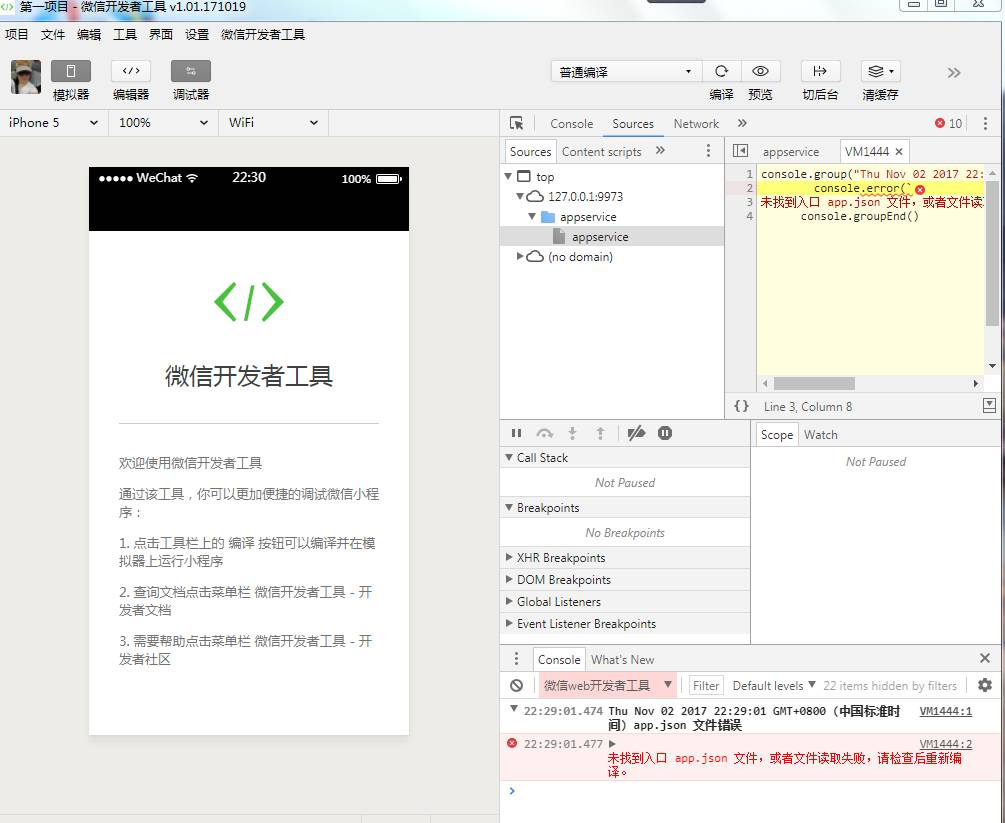Open the 微信开发者工具 menu
This screenshot has width=1005, height=823.
263,35
